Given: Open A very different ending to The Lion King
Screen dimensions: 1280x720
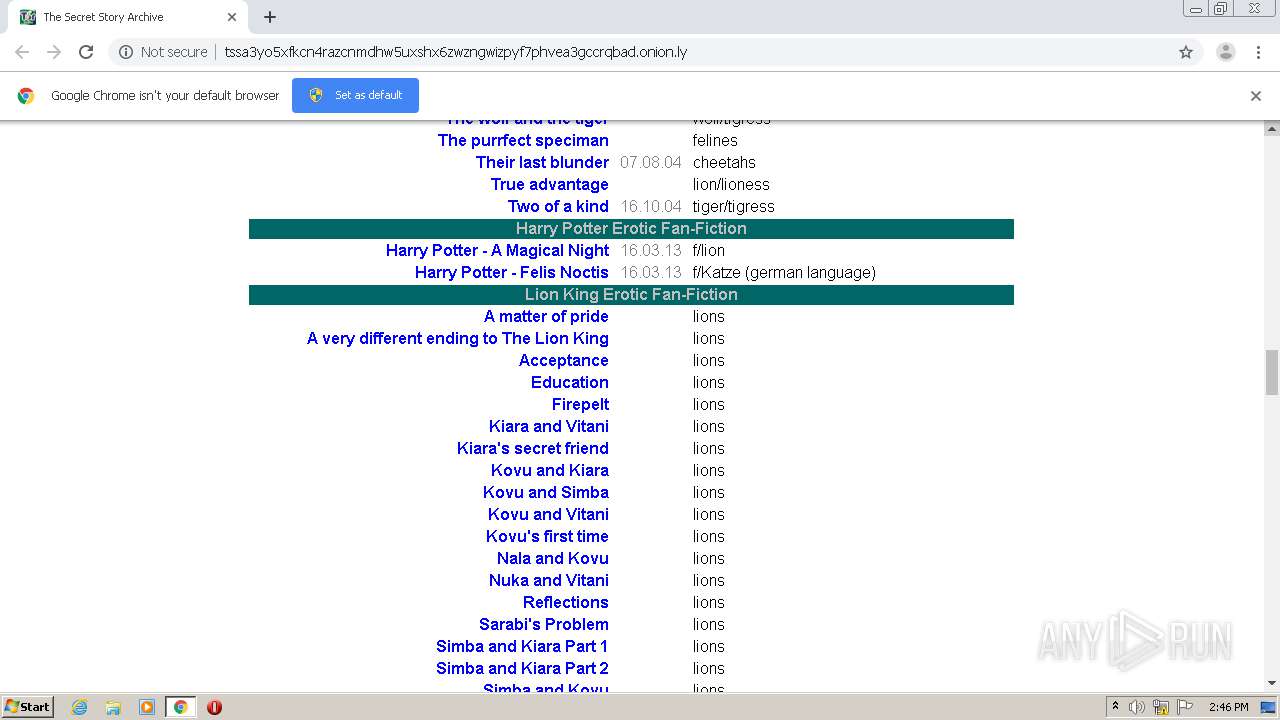Looking at the screenshot, I should pyautogui.click(x=457, y=338).
